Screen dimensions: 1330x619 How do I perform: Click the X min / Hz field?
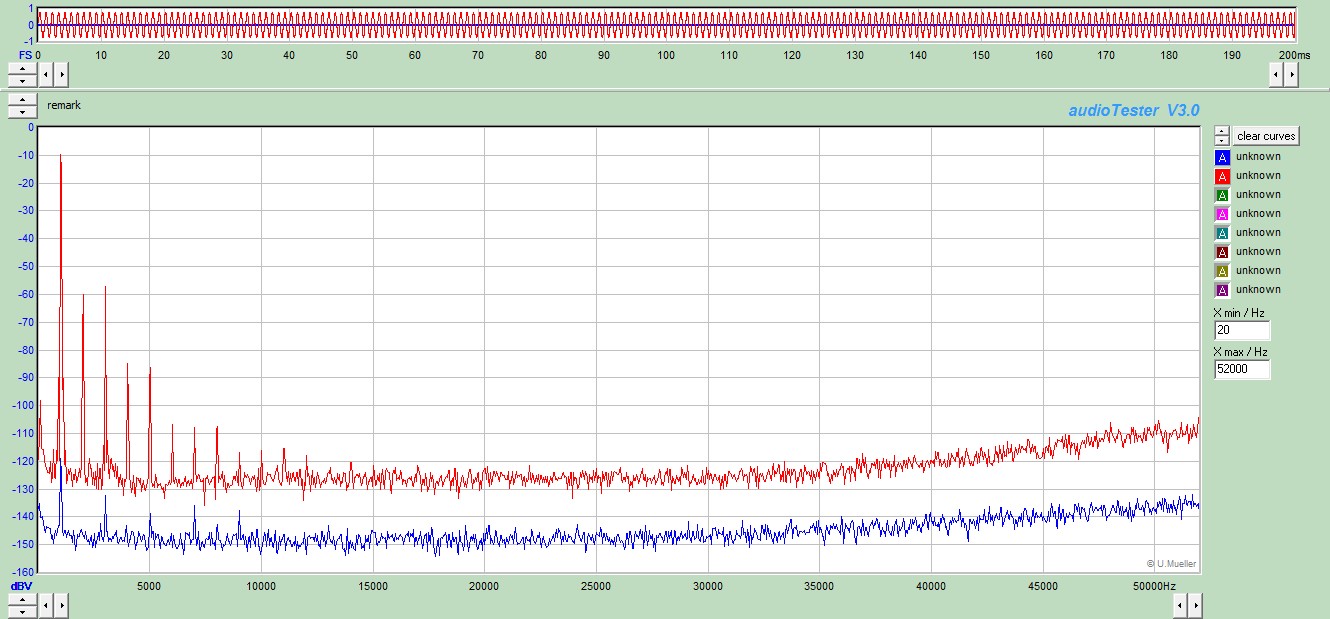(x=1242, y=331)
